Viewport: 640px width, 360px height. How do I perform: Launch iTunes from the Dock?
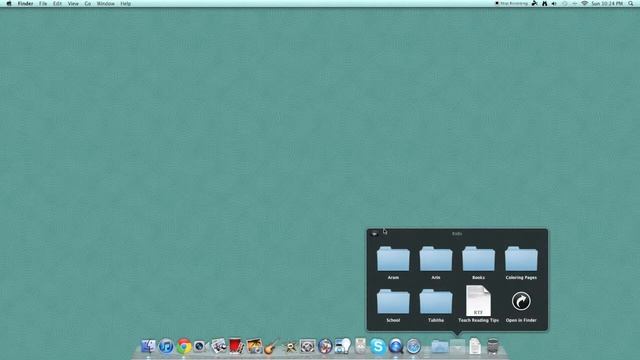tap(166, 347)
